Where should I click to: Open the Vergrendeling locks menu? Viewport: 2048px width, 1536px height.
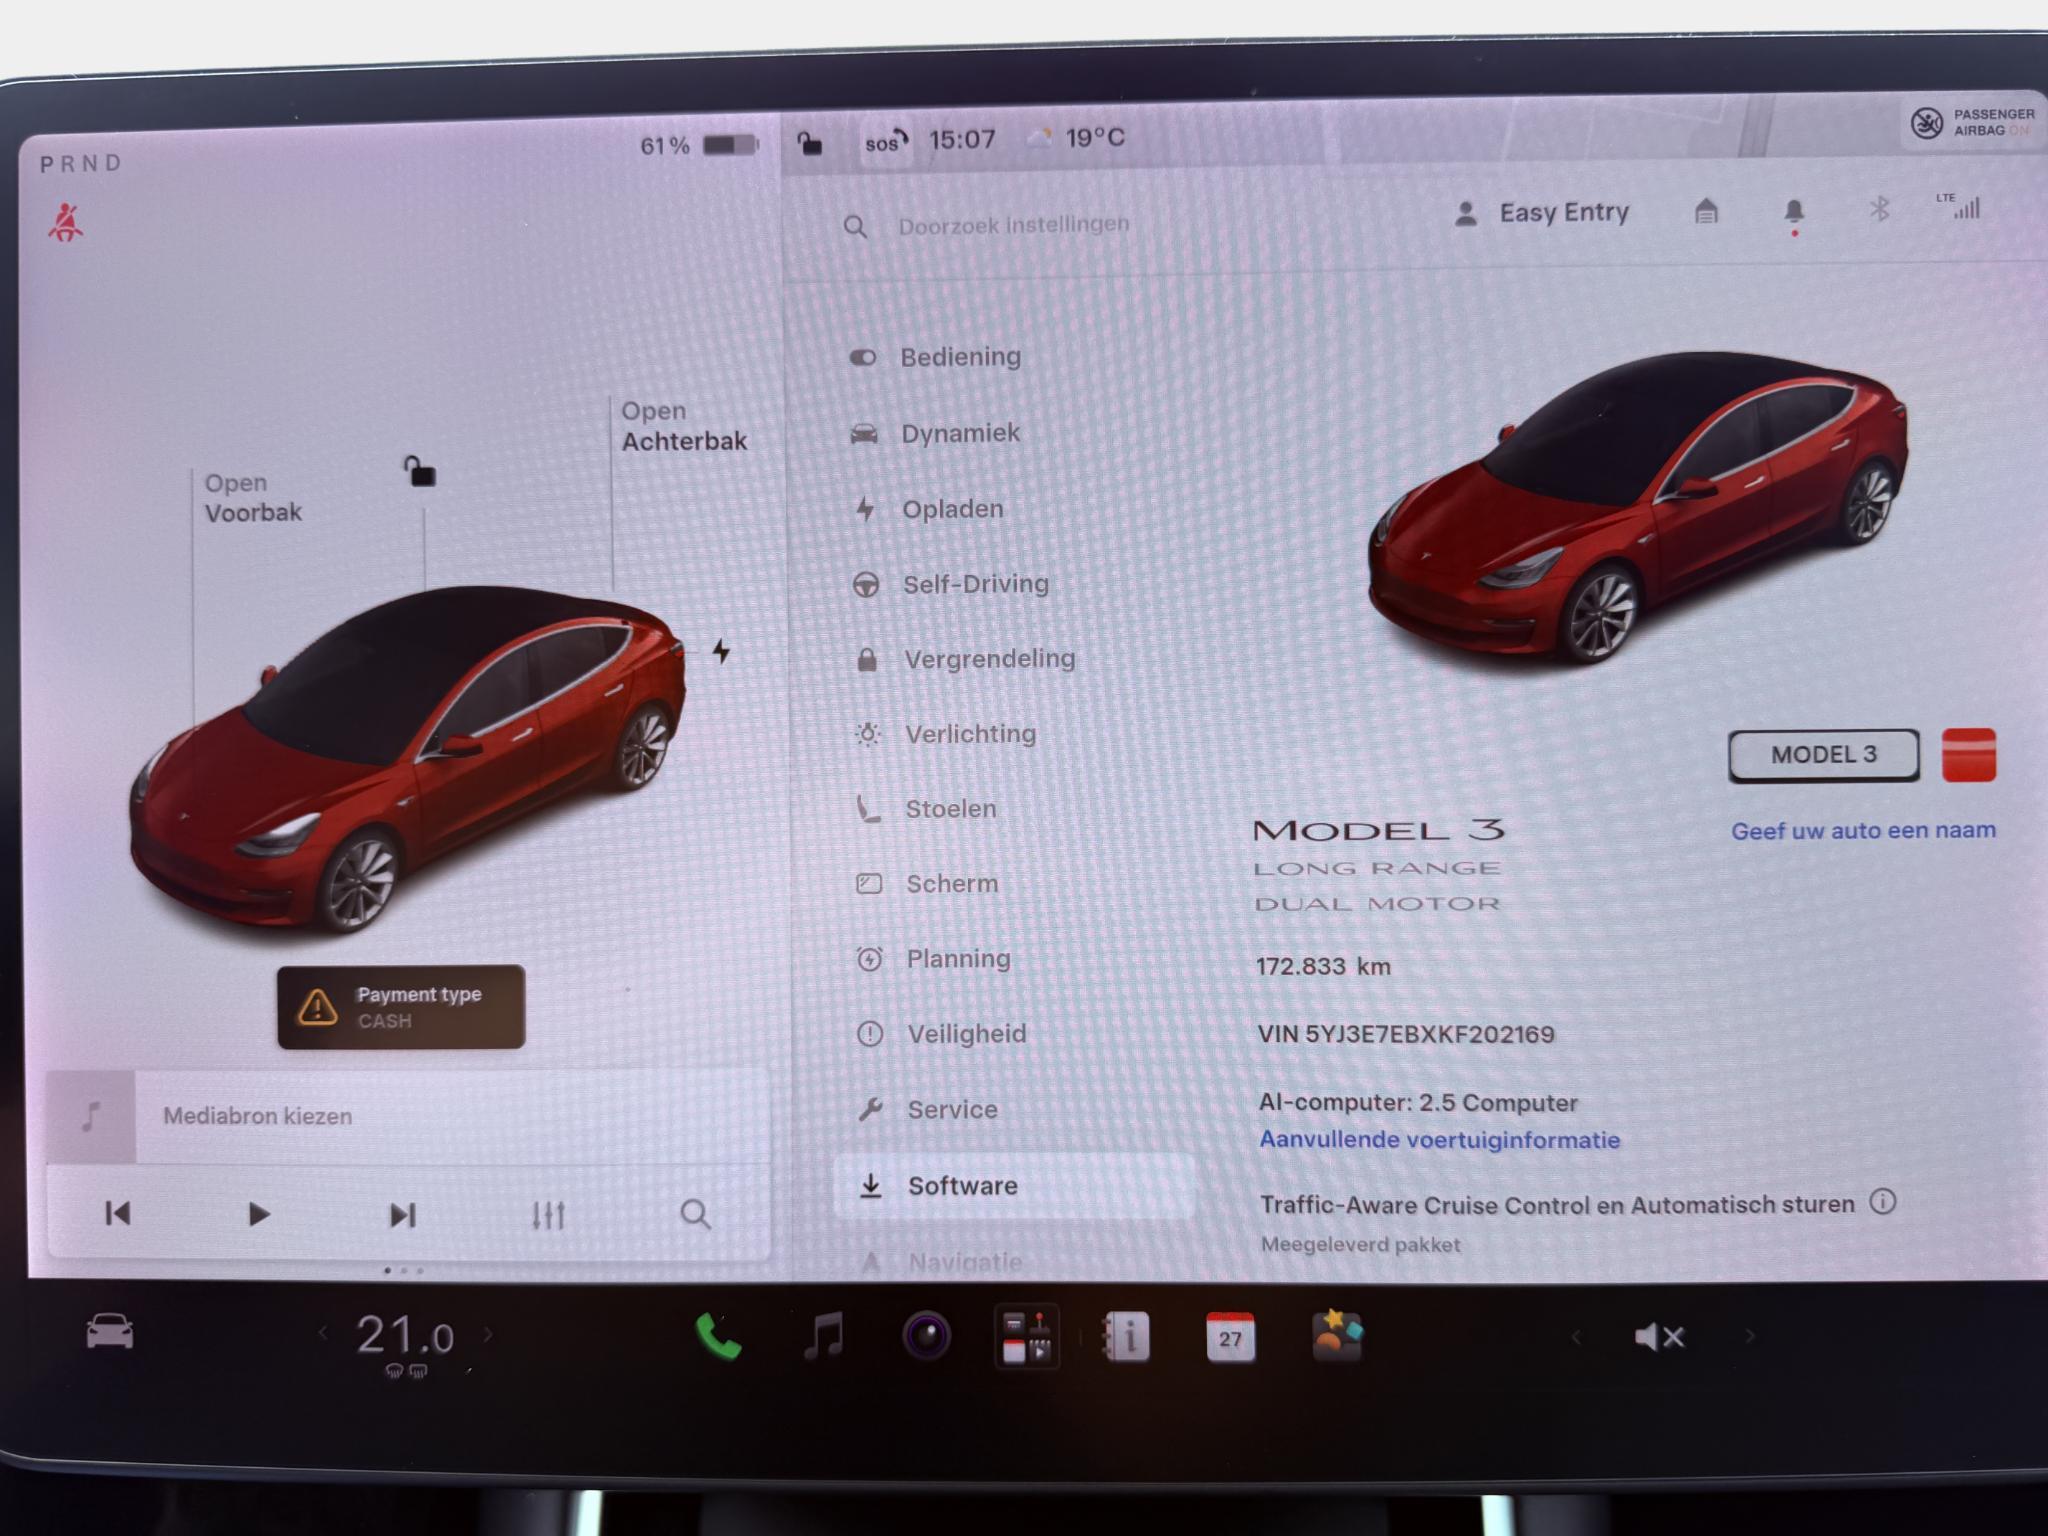pos(965,659)
